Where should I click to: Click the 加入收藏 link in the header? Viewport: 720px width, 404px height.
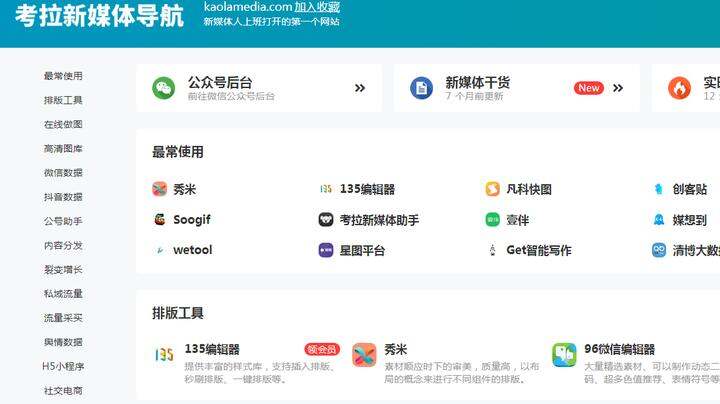(x=317, y=7)
